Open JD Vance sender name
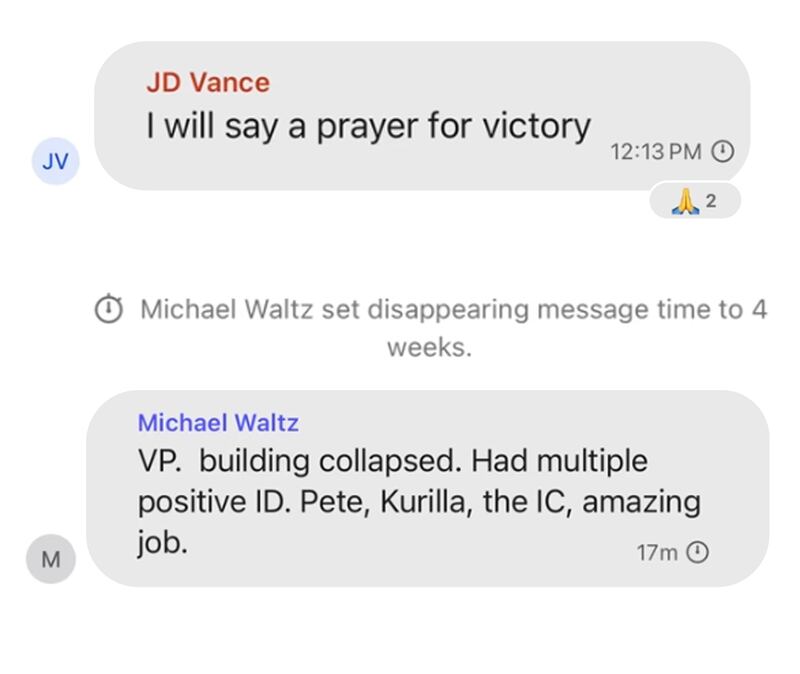 pyautogui.click(x=207, y=82)
